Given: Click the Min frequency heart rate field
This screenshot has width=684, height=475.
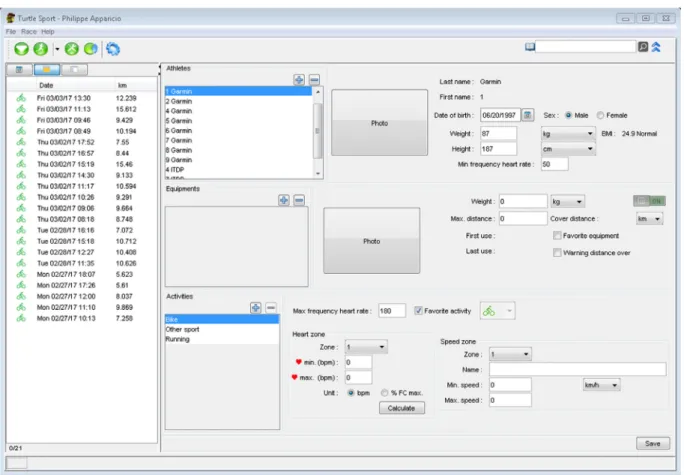Looking at the screenshot, I should (x=554, y=164).
